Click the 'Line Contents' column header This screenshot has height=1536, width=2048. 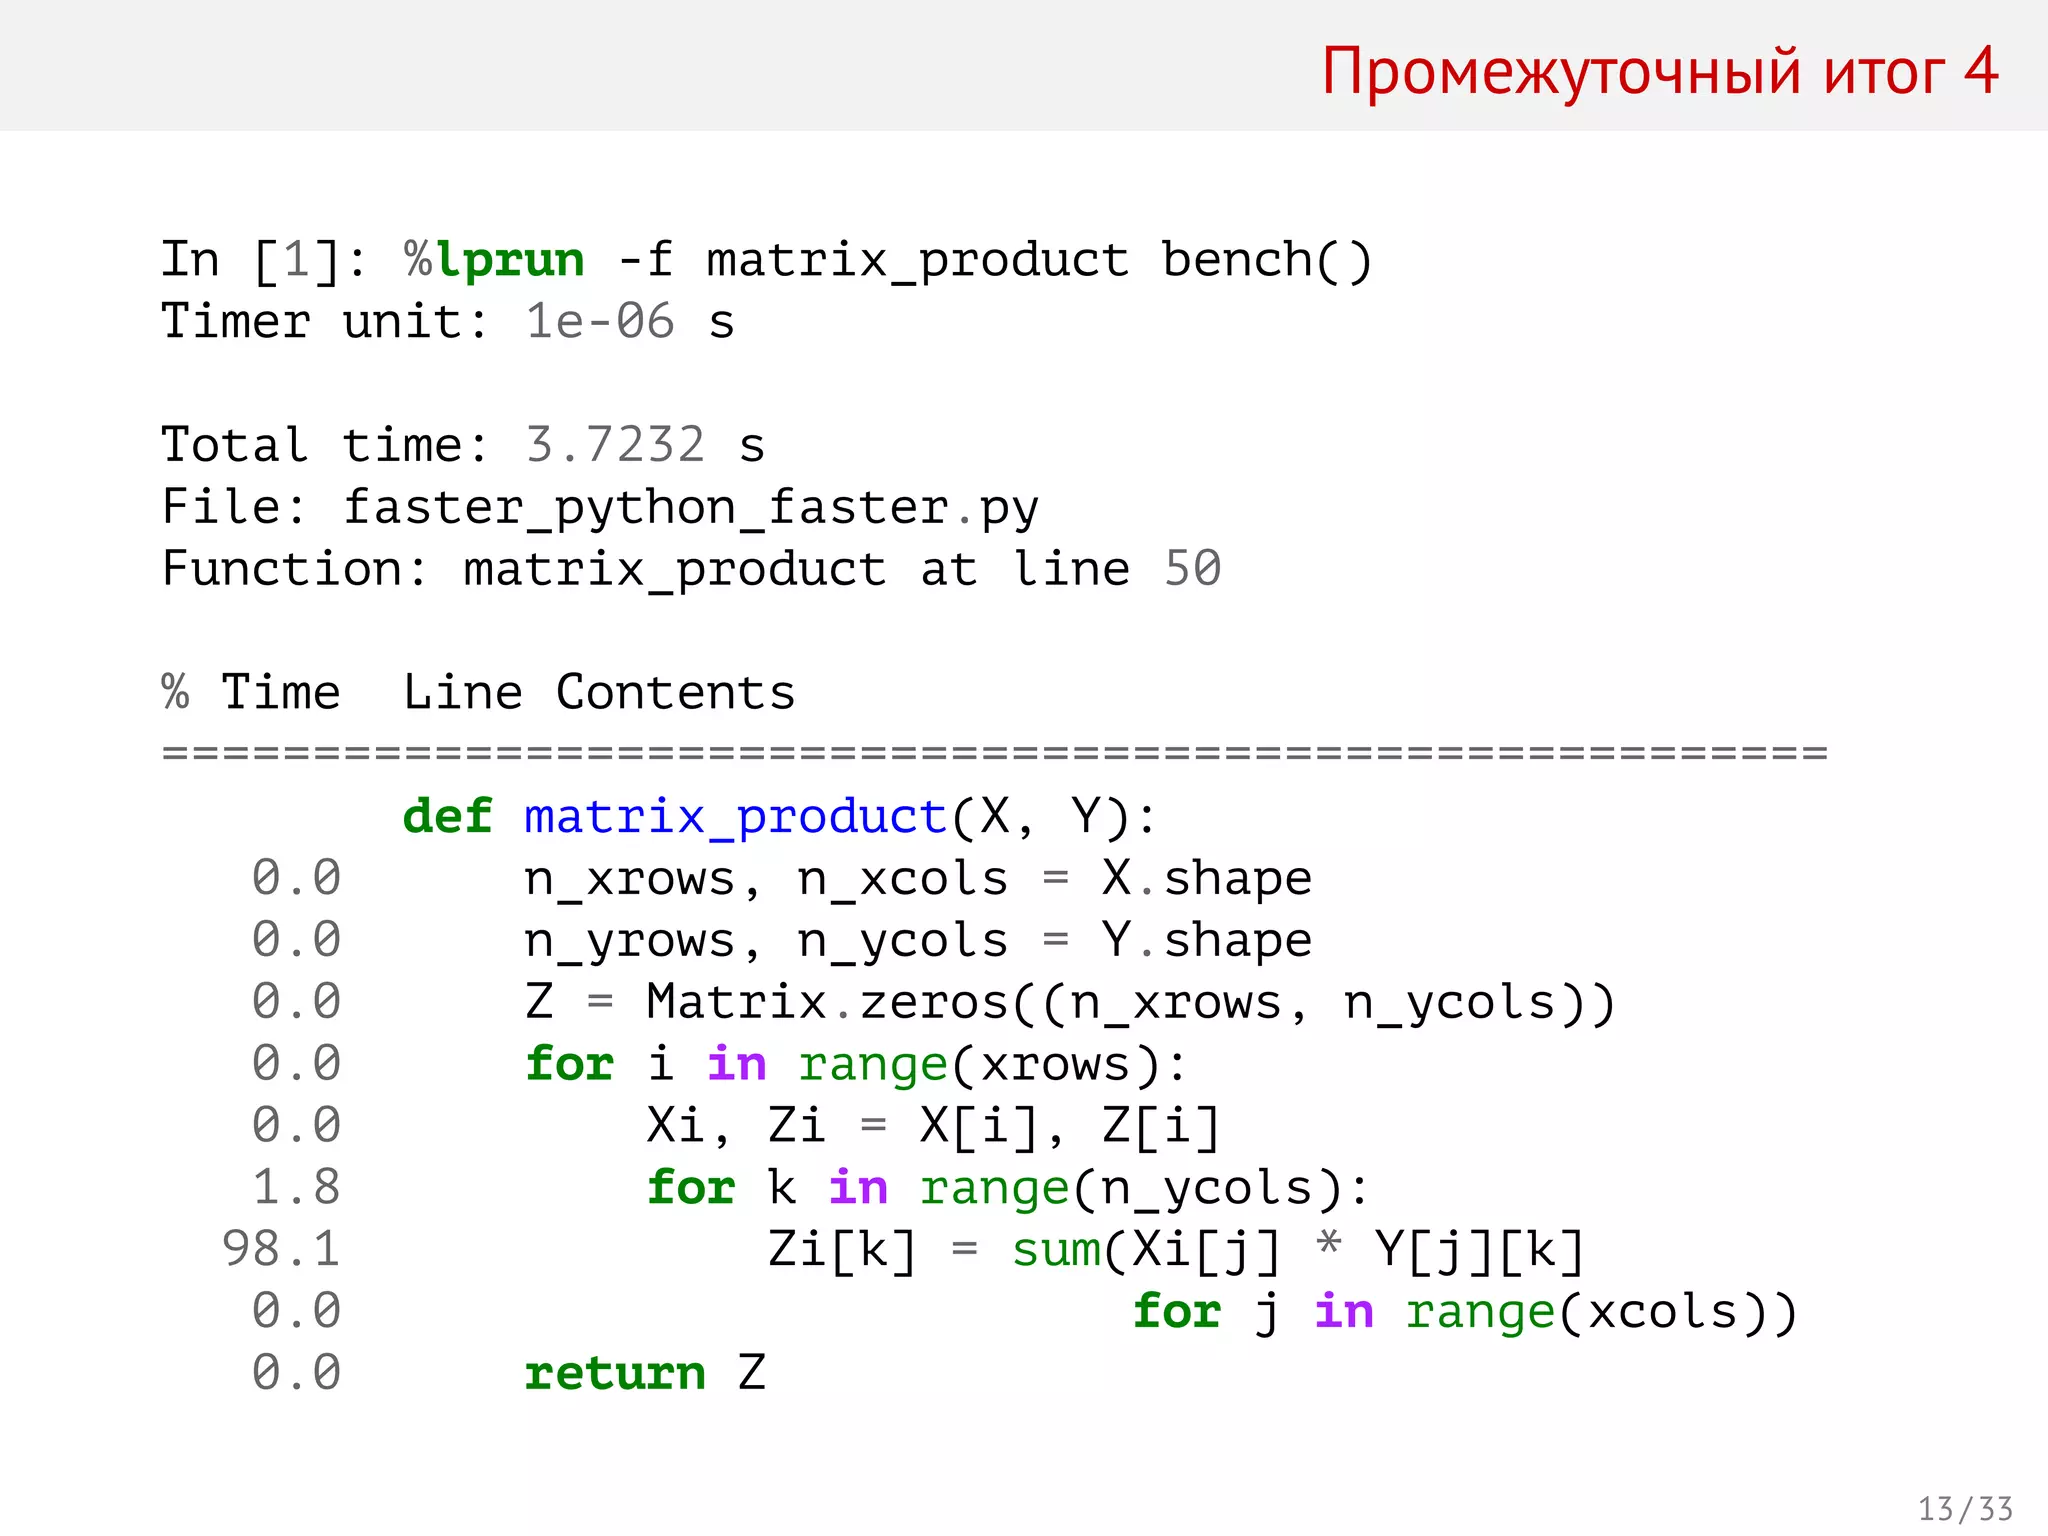point(599,692)
